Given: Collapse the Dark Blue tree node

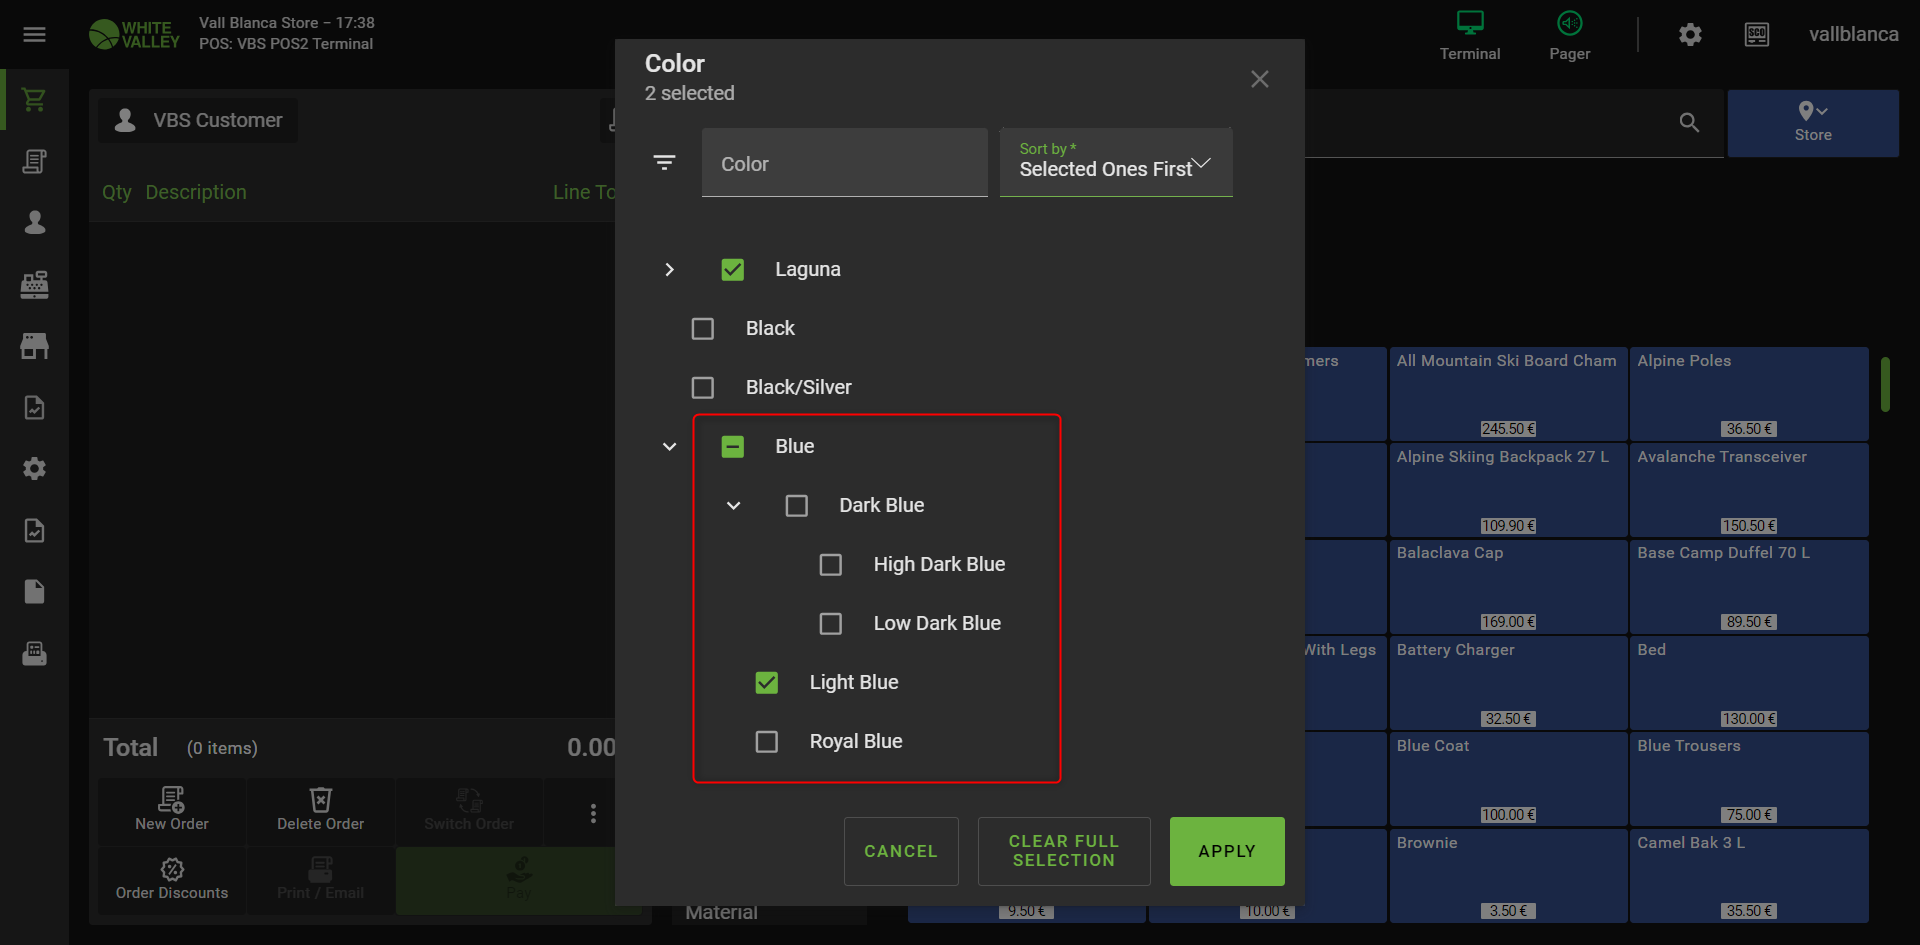Looking at the screenshot, I should (733, 506).
